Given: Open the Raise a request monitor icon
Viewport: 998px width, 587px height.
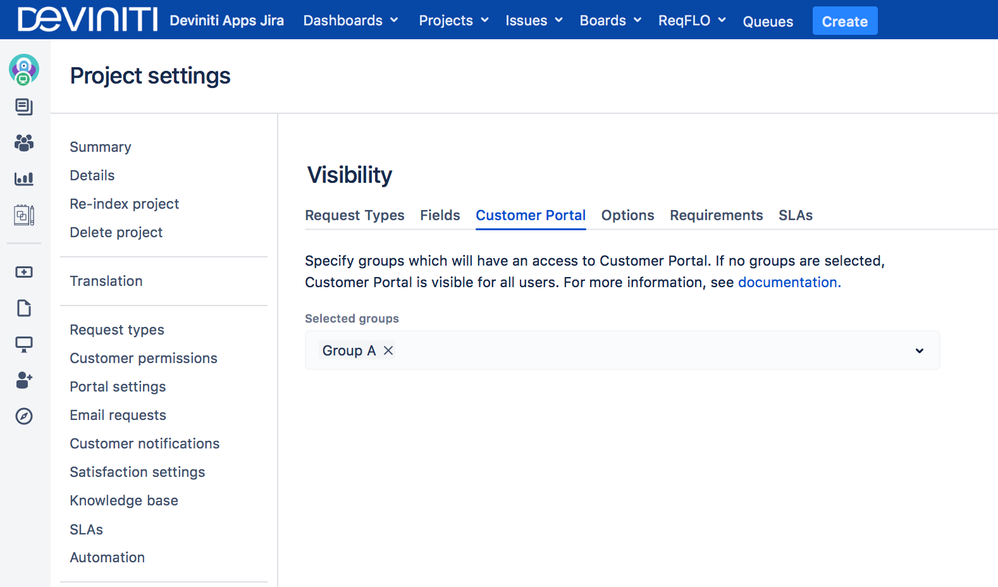Looking at the screenshot, I should pos(24,344).
